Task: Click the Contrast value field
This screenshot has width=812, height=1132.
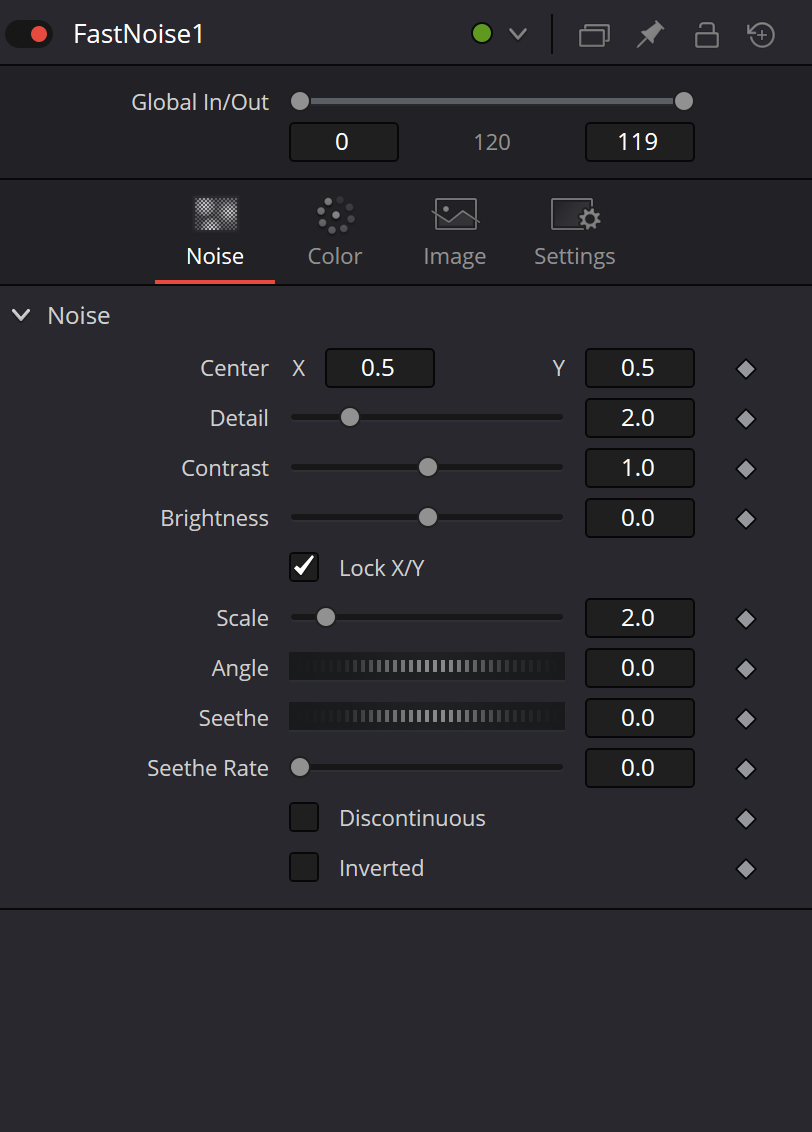Action: (x=639, y=468)
